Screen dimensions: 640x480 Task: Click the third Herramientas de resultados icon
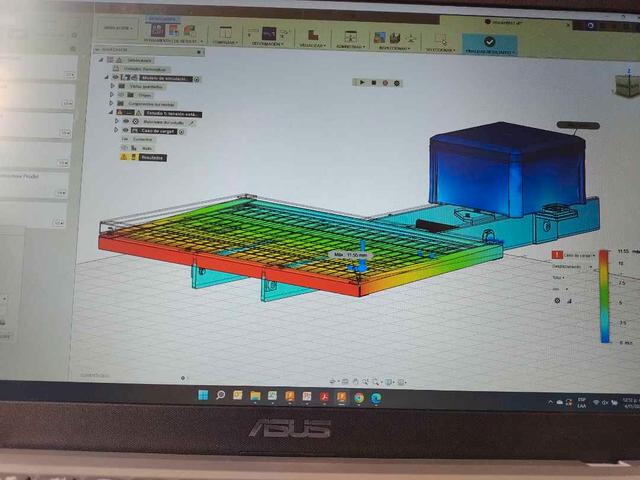[x=189, y=31]
